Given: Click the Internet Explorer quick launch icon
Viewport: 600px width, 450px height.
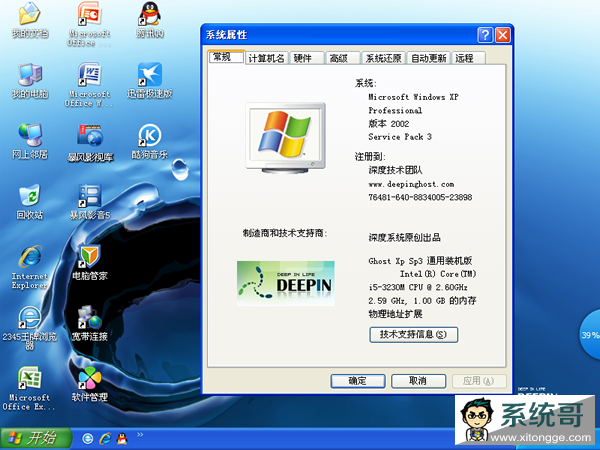Looking at the screenshot, I should [105, 439].
